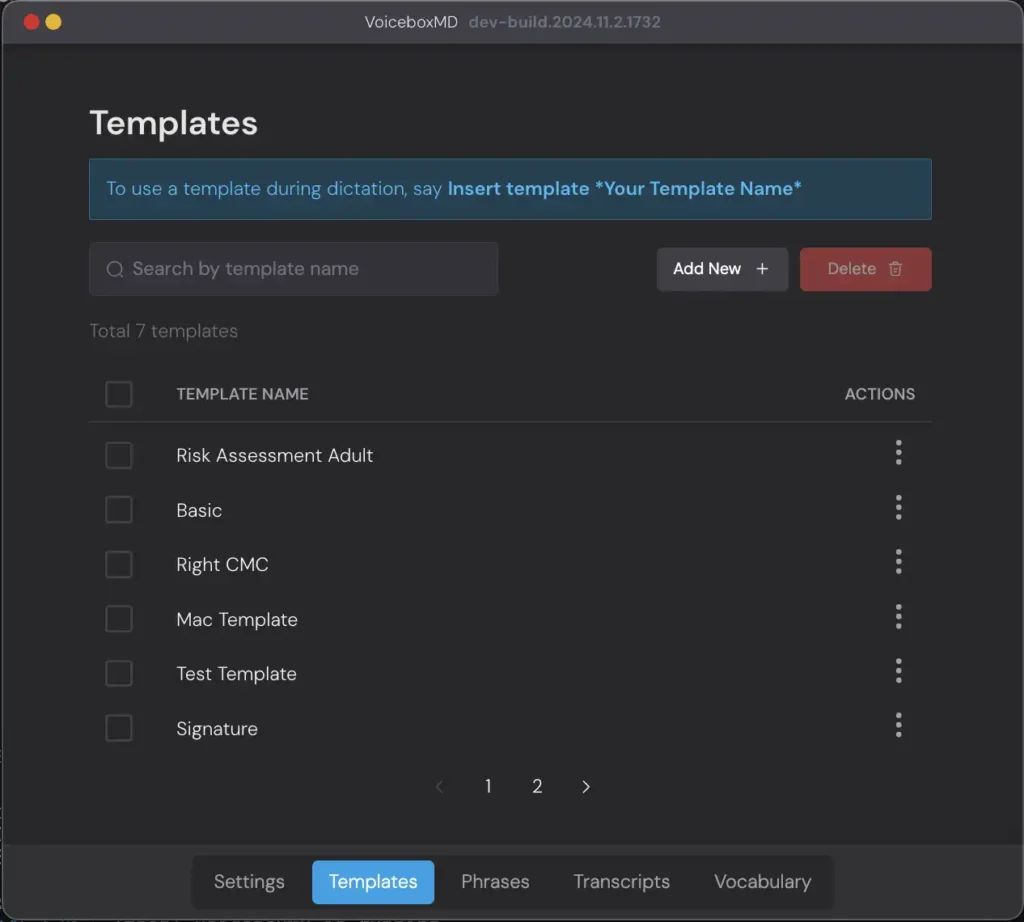1024x922 pixels.
Task: Open three-dot menu for Basic template
Action: (x=898, y=508)
